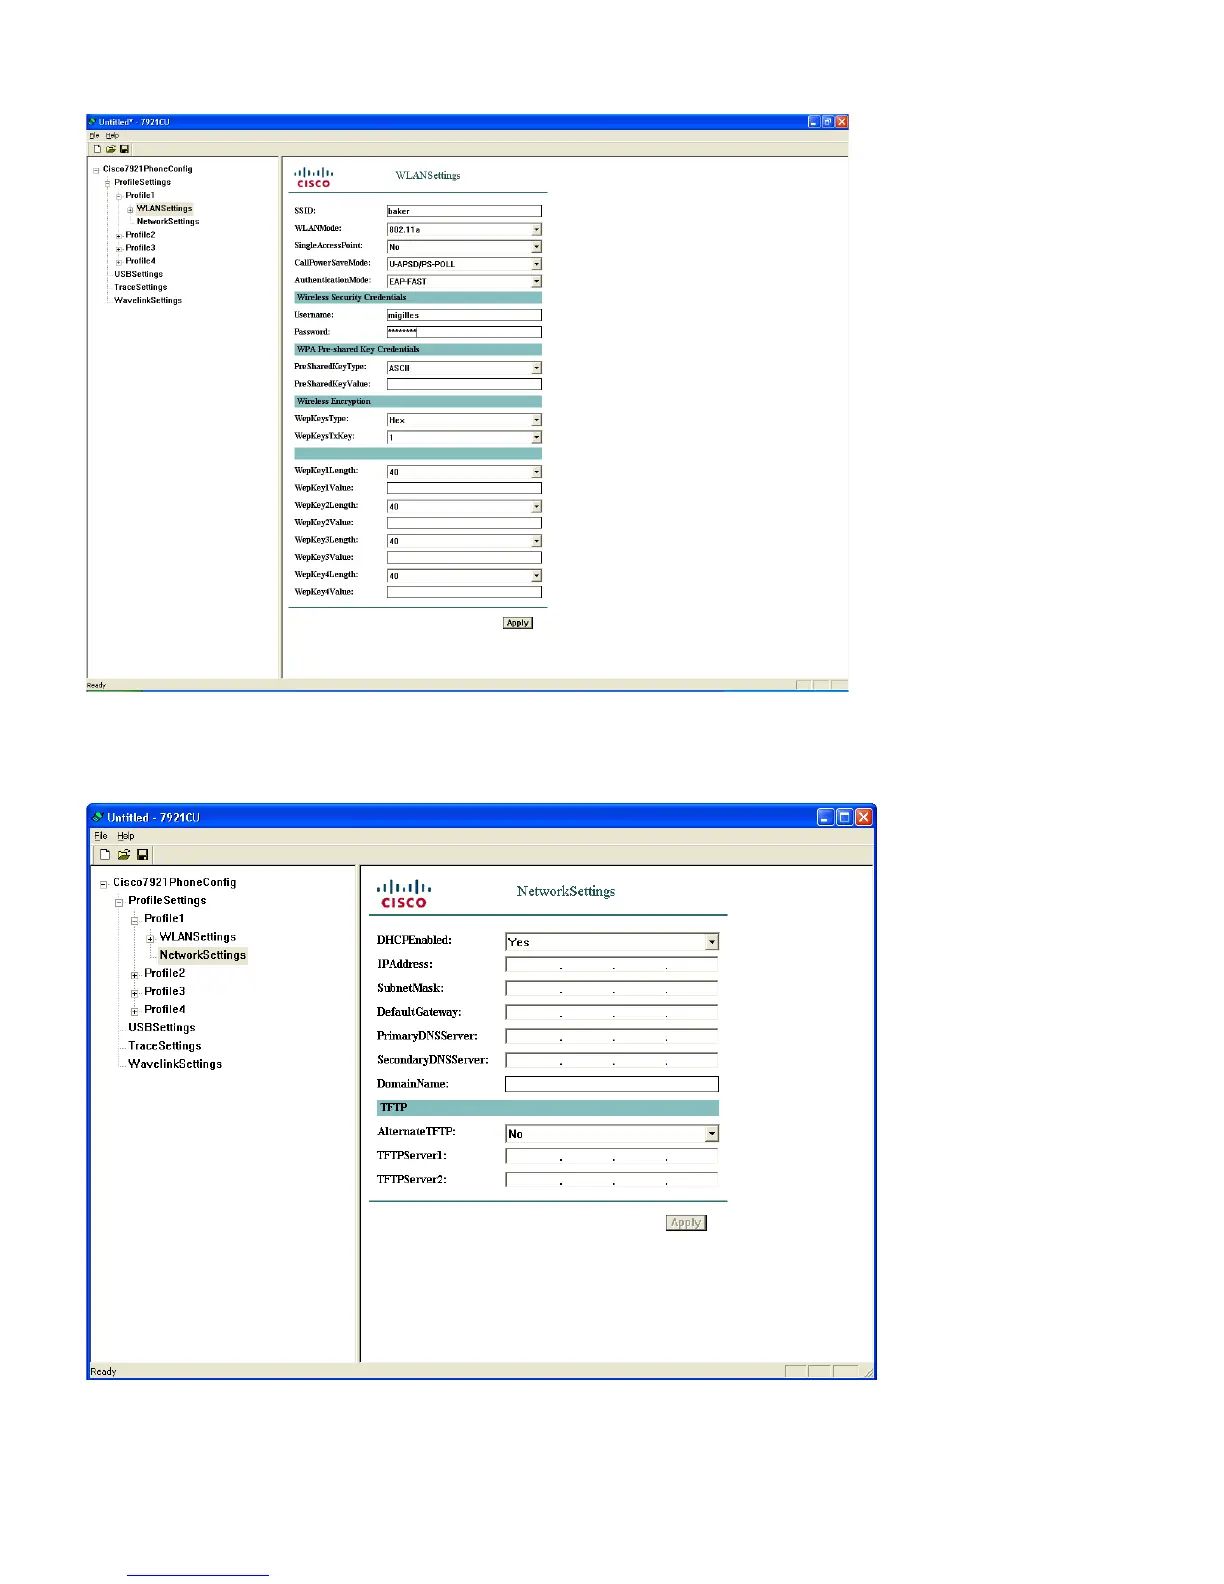
Task: Select WavelinkSettings in upper window tree
Action: pyautogui.click(x=148, y=300)
